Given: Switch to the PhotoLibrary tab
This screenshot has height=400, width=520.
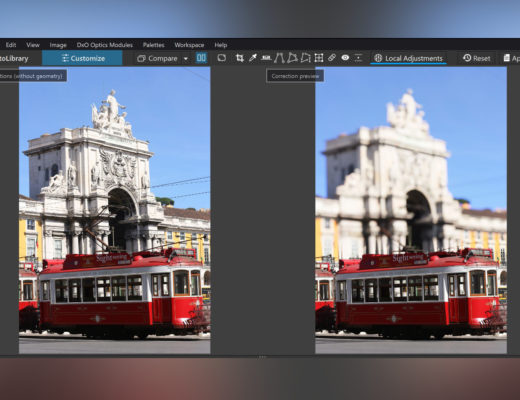Looking at the screenshot, I should click(x=14, y=58).
